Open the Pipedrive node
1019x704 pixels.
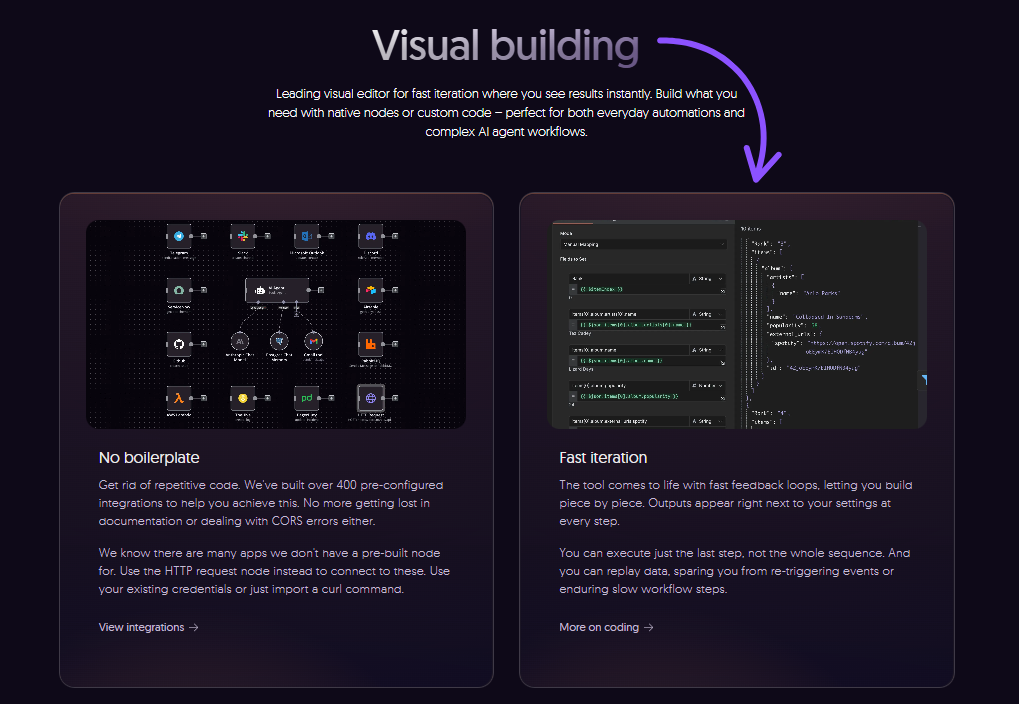click(307, 397)
